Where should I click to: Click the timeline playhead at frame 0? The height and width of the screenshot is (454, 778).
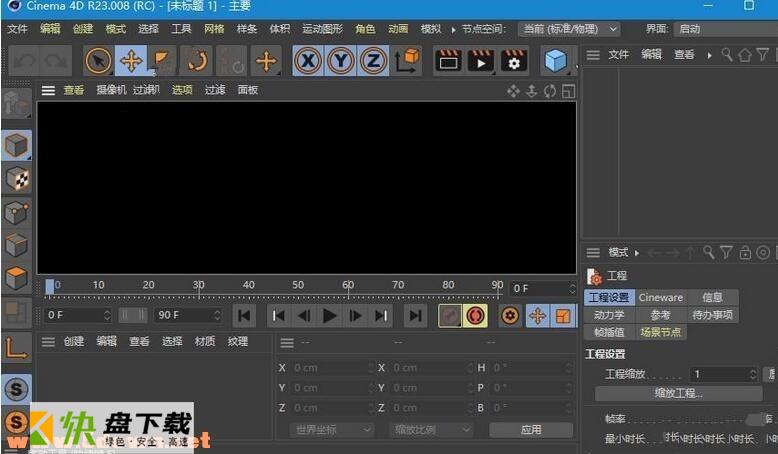[50, 287]
